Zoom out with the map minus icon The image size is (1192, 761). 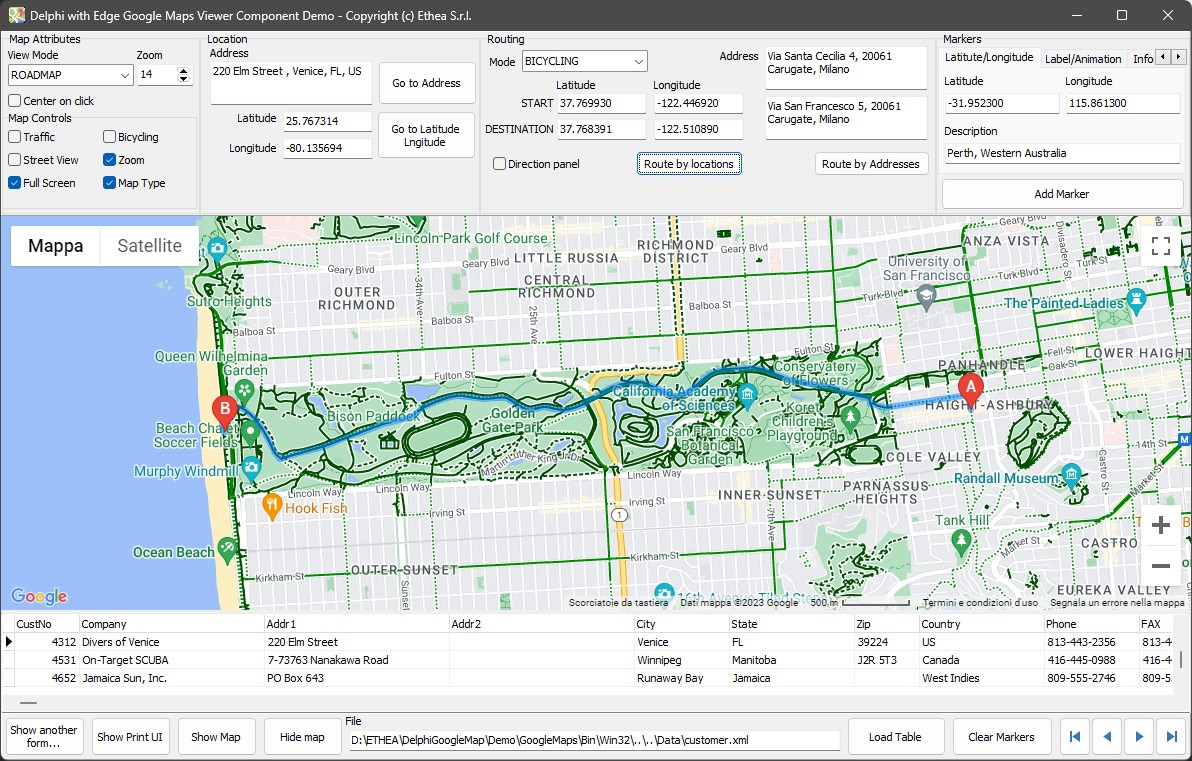[1160, 566]
